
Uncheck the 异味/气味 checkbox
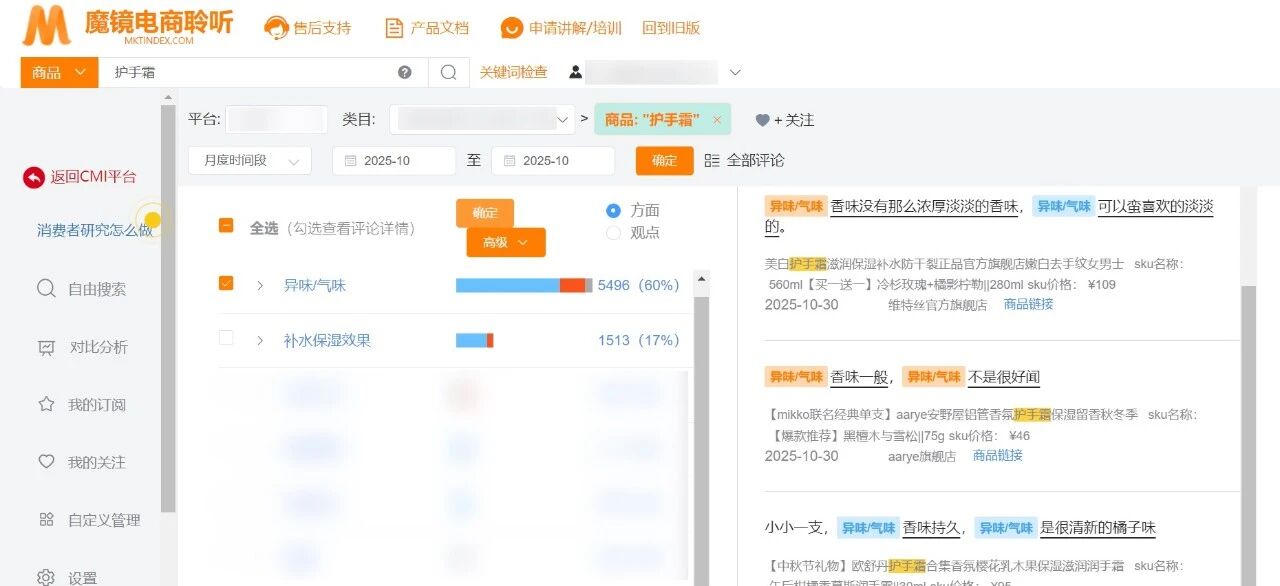pyautogui.click(x=226, y=284)
